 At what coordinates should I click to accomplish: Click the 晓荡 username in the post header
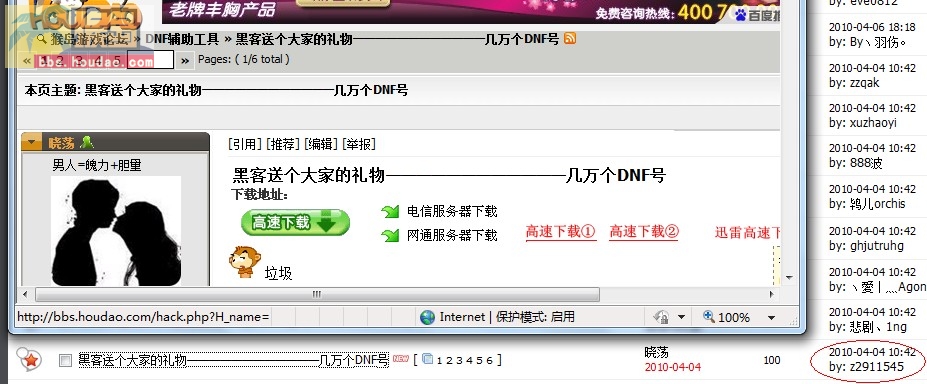[61, 142]
